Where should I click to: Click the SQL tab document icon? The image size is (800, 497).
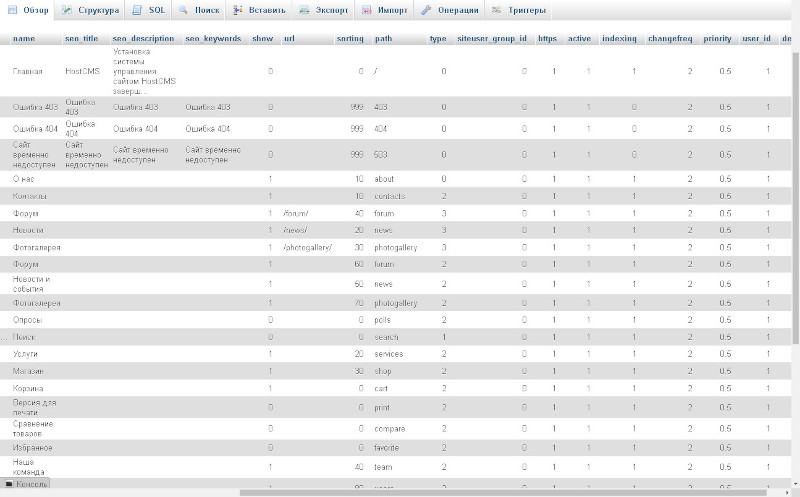coord(137,10)
